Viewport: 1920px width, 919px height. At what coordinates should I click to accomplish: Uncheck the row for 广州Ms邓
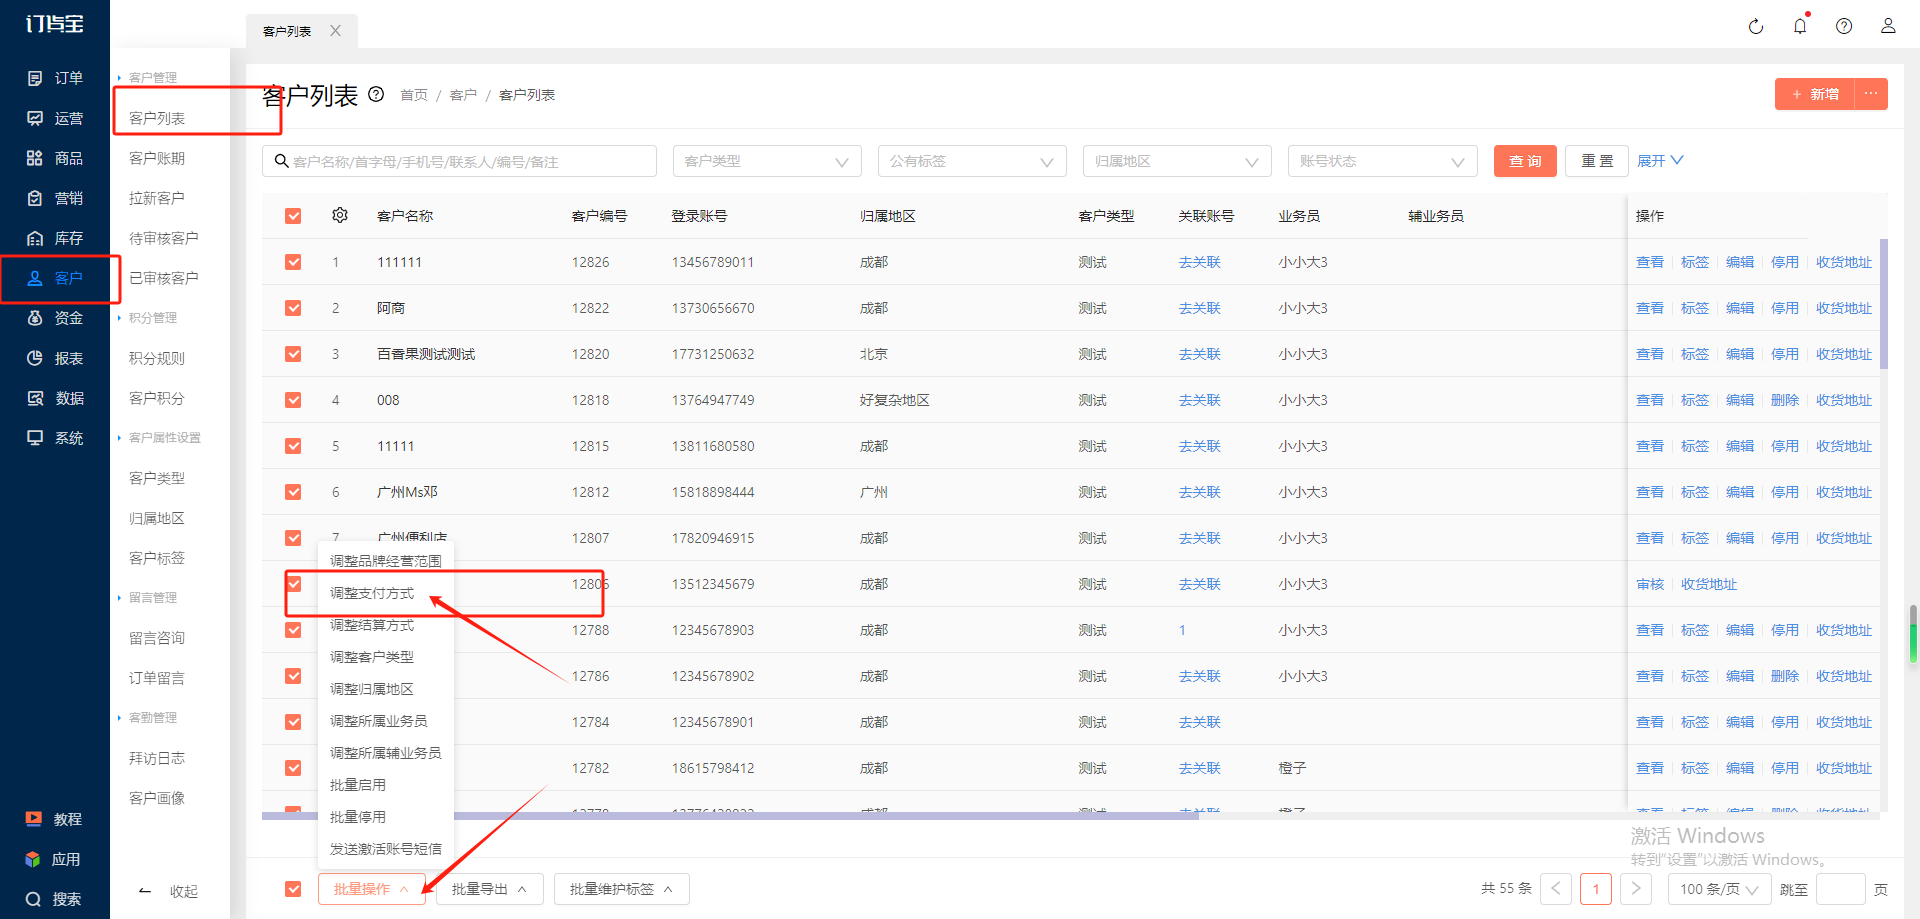tap(293, 492)
